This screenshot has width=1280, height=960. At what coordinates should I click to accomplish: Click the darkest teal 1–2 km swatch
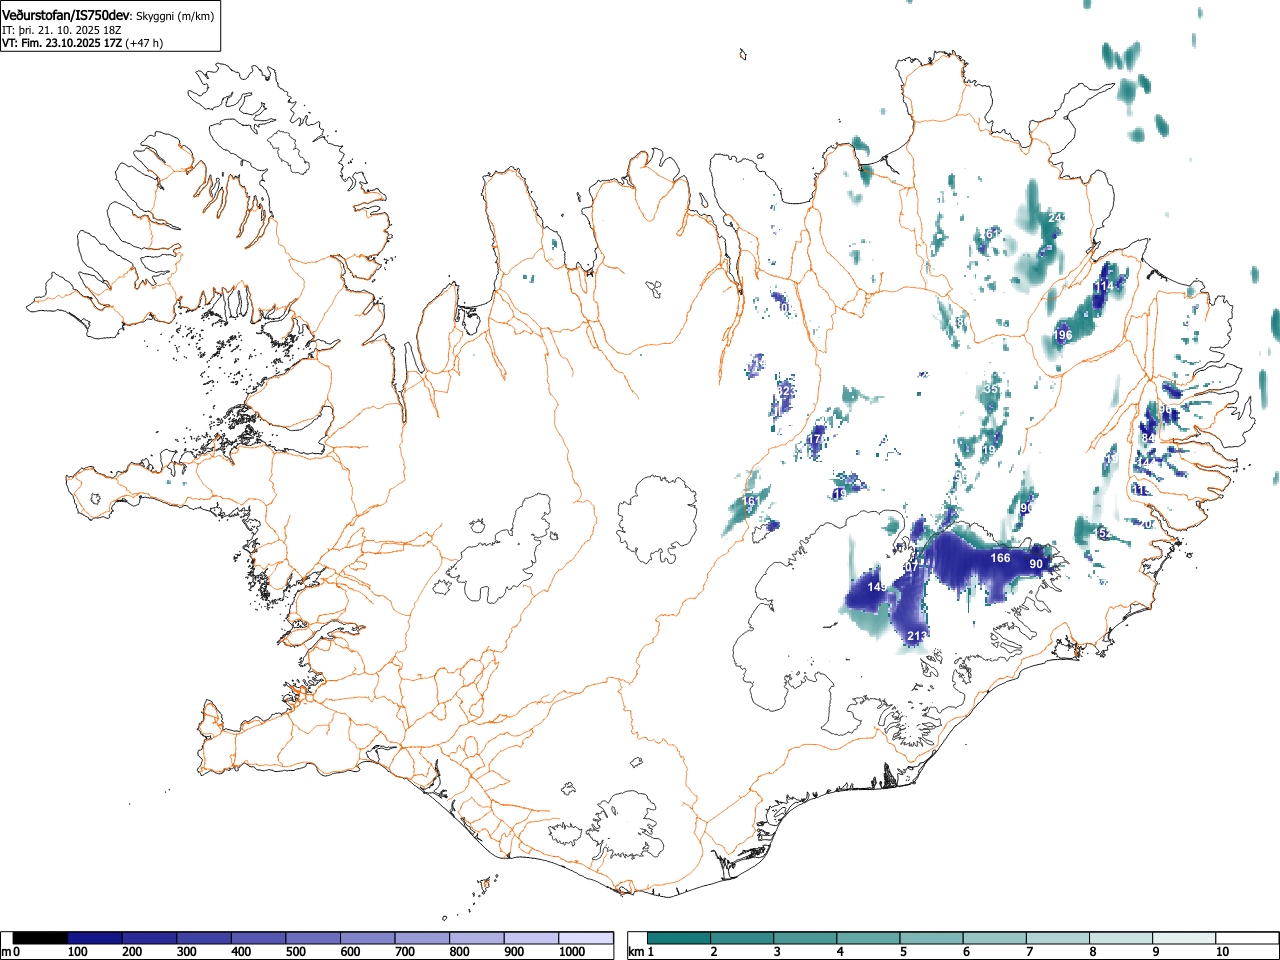(x=680, y=938)
